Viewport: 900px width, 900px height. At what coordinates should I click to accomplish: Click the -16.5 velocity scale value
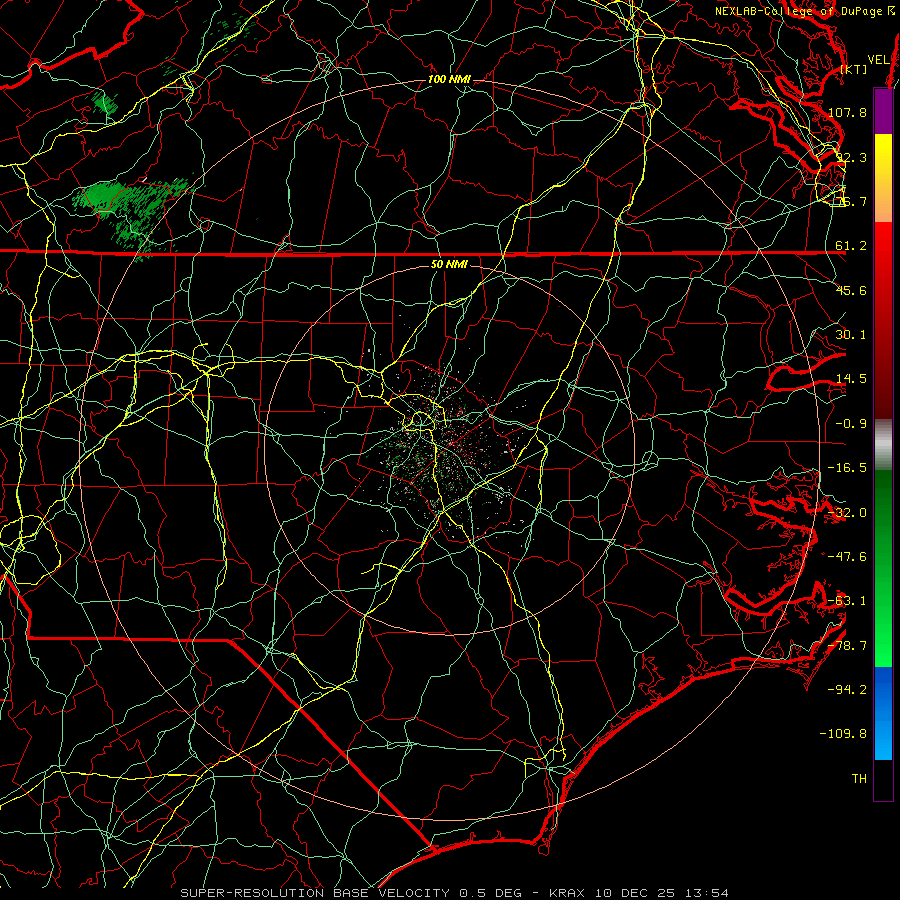click(848, 468)
